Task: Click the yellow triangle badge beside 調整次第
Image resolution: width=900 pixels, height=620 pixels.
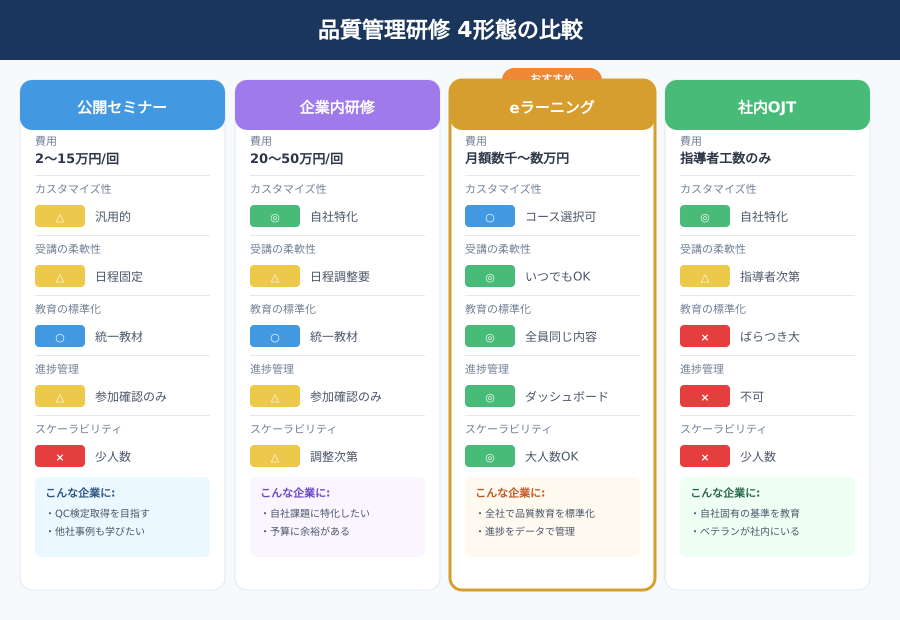Action: tap(275, 456)
